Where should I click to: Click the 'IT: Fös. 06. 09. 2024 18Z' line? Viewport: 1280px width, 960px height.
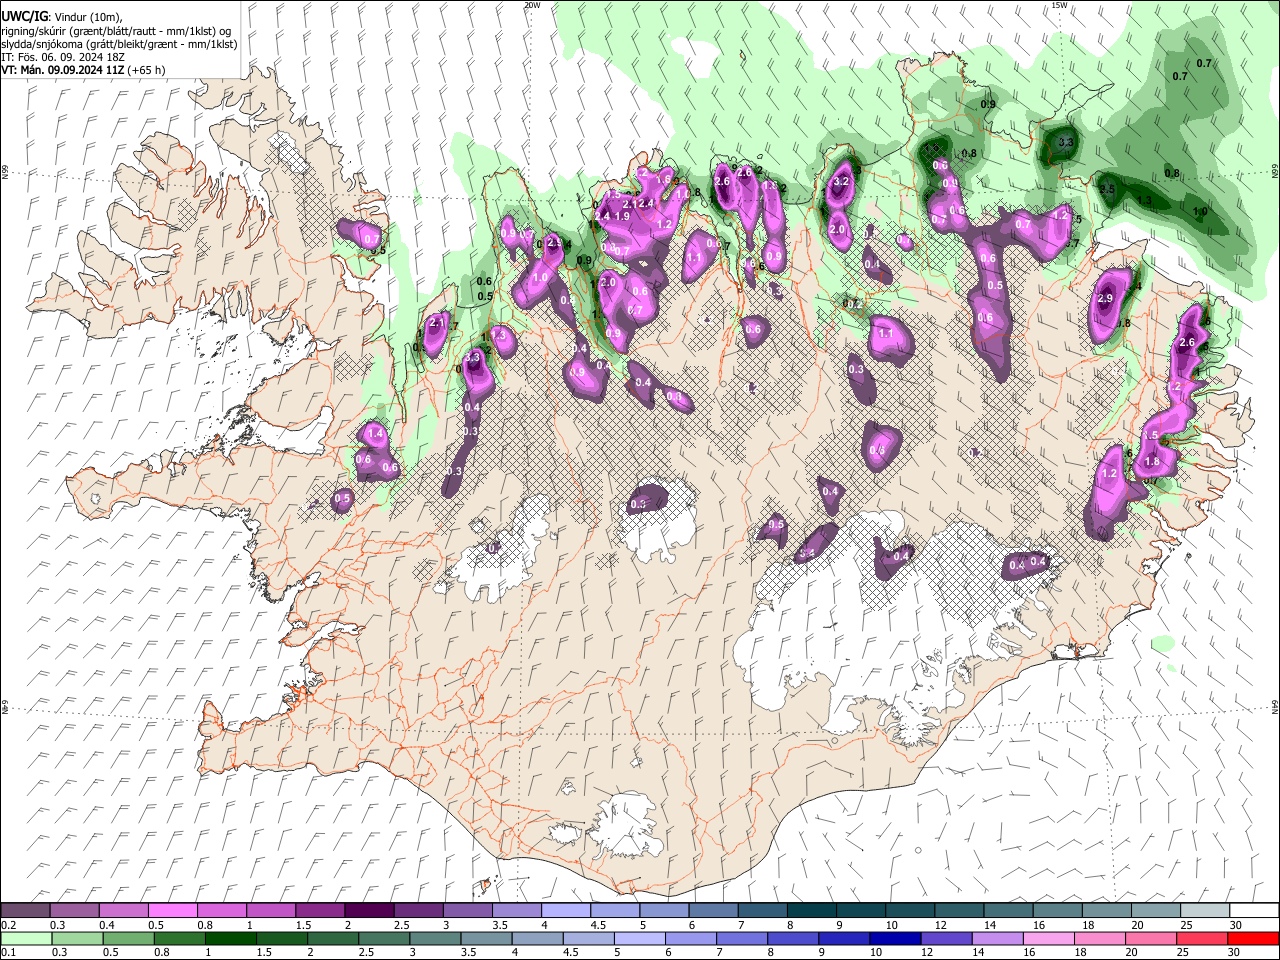pyautogui.click(x=63, y=57)
